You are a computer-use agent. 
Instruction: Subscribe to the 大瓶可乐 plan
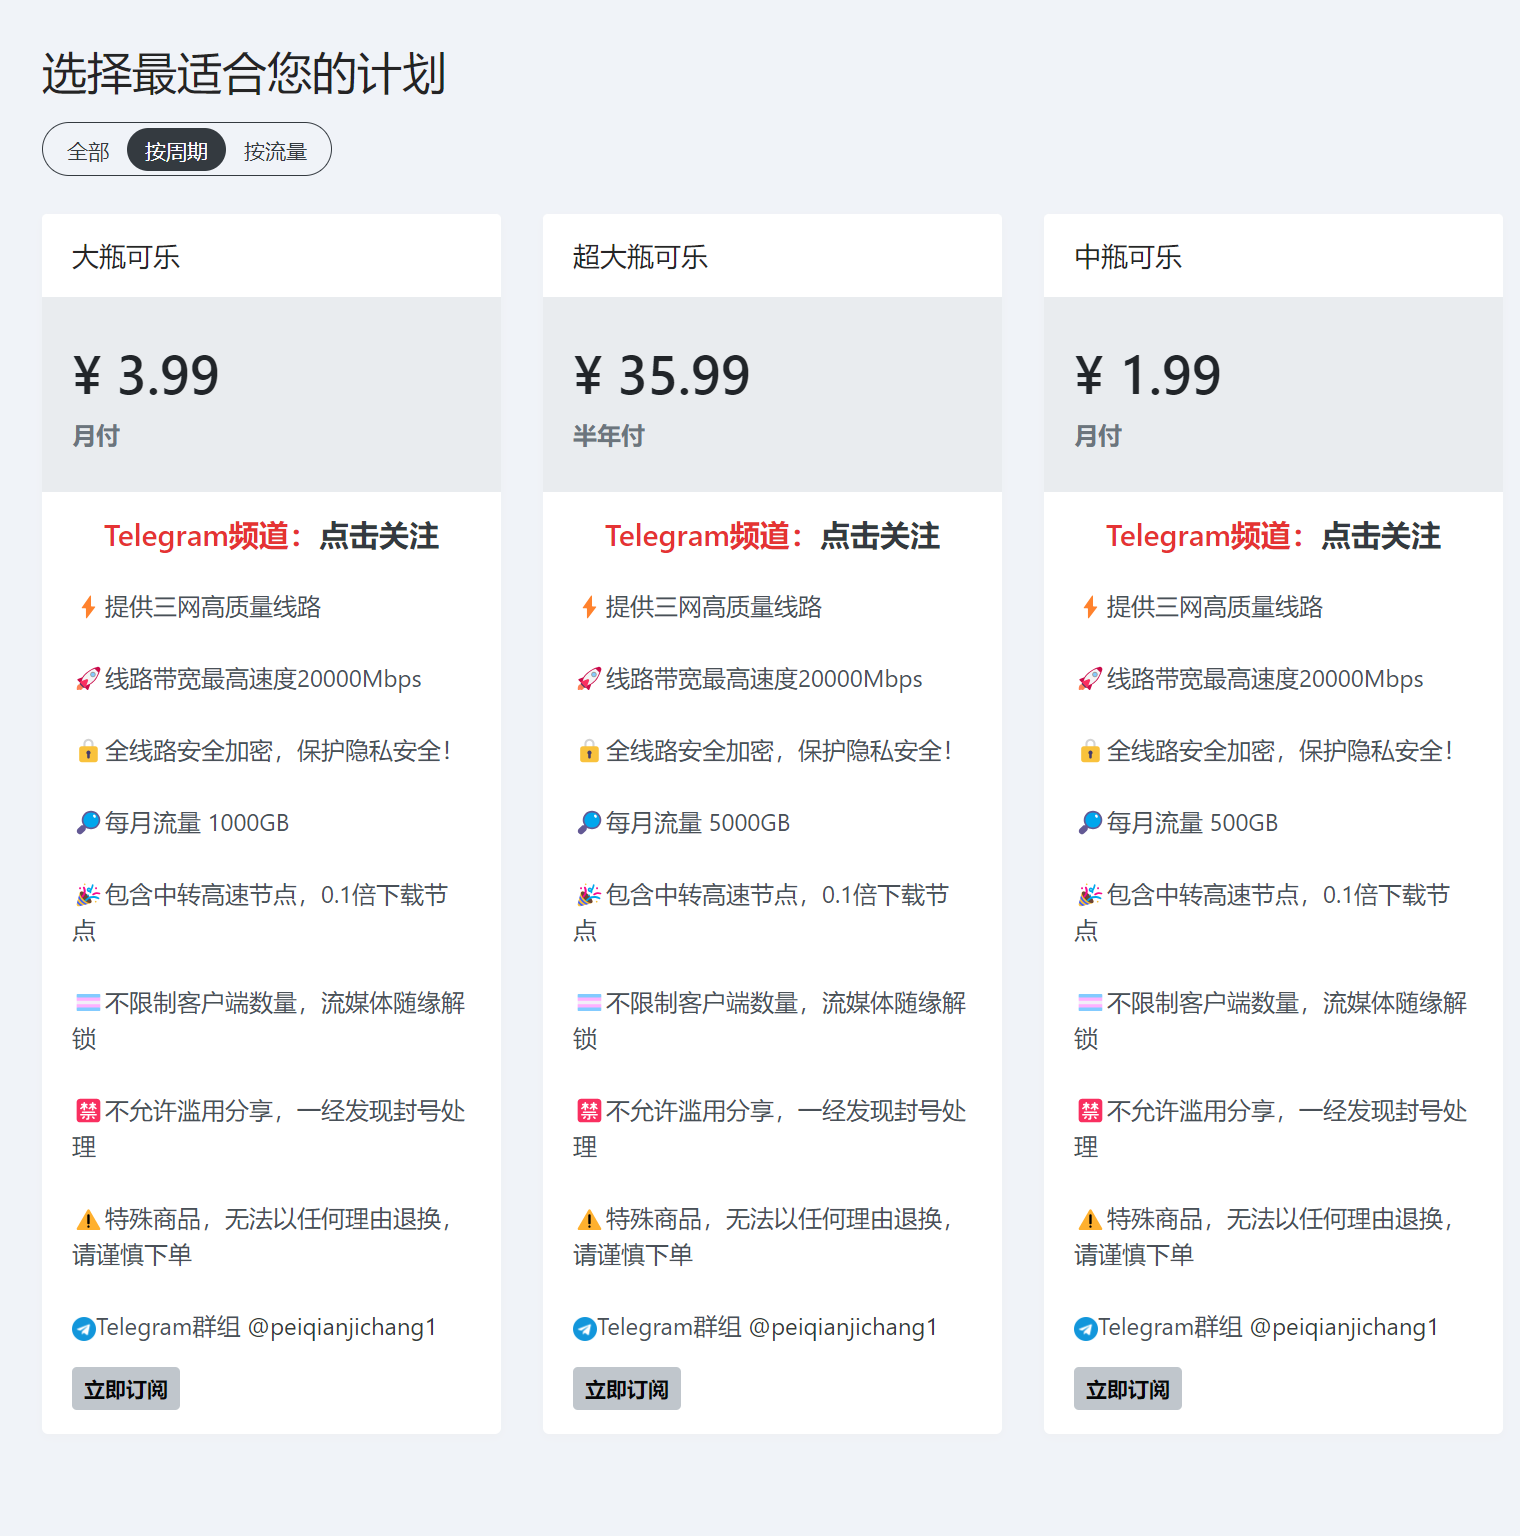126,1389
